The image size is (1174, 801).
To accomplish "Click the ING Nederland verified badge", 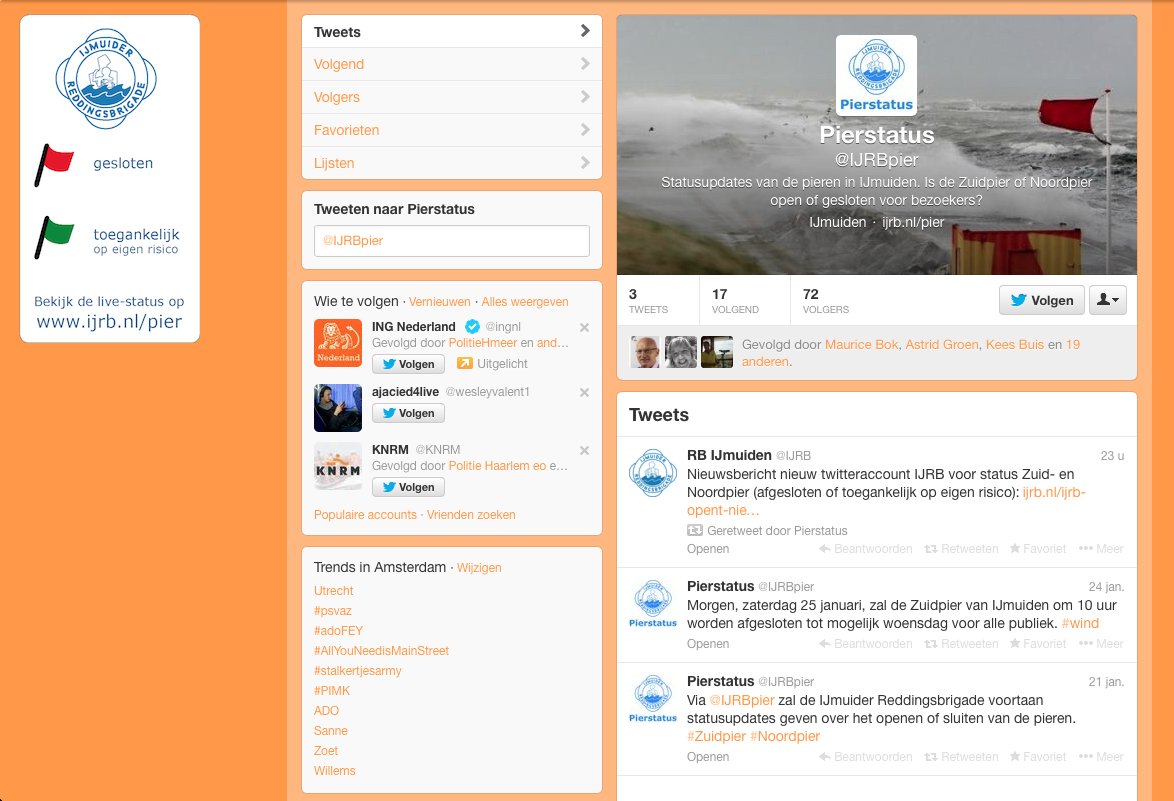I will pyautogui.click(x=472, y=326).
